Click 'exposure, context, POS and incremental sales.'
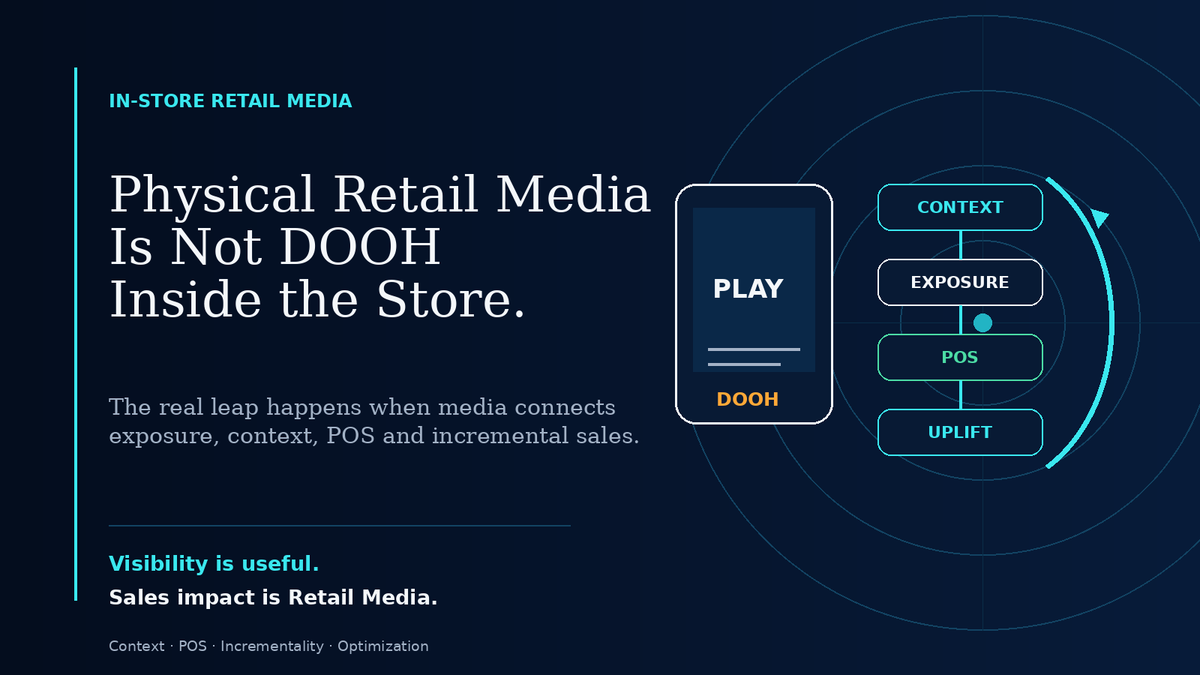 tap(374, 437)
